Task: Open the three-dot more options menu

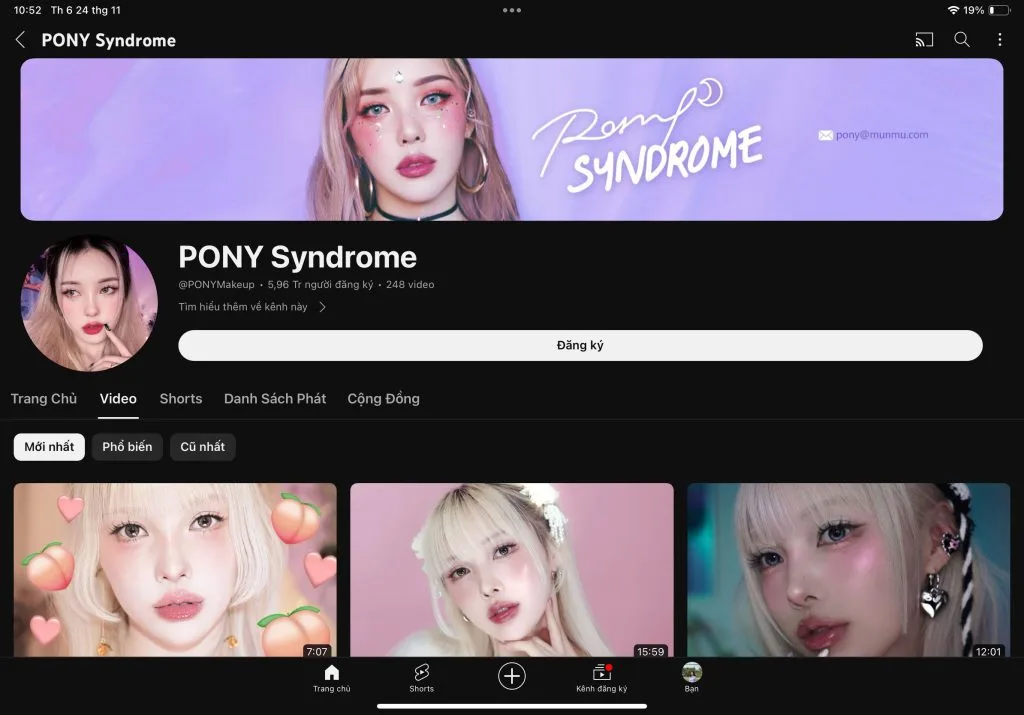Action: [999, 40]
